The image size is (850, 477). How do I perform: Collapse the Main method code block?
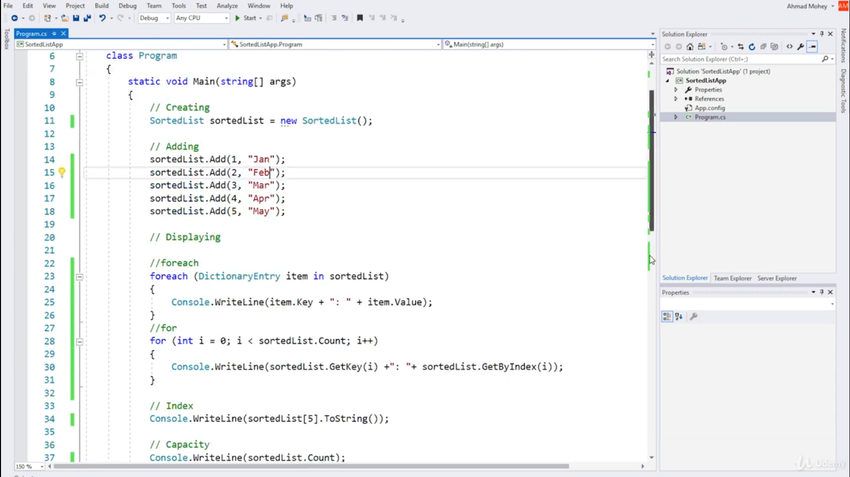[x=79, y=82]
